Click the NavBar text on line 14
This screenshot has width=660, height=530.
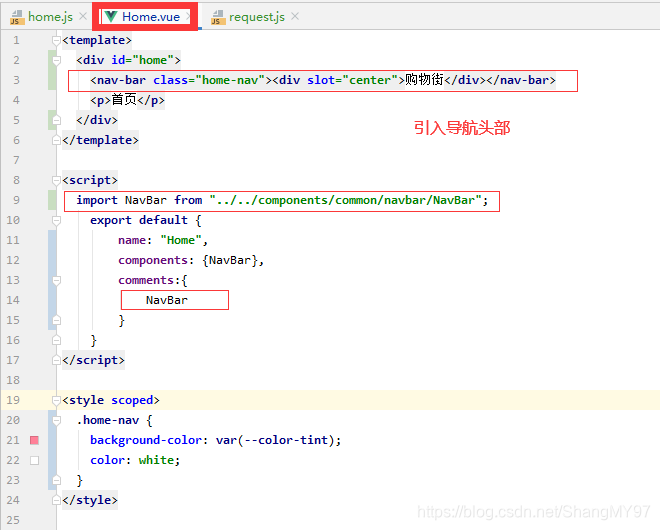tap(167, 301)
